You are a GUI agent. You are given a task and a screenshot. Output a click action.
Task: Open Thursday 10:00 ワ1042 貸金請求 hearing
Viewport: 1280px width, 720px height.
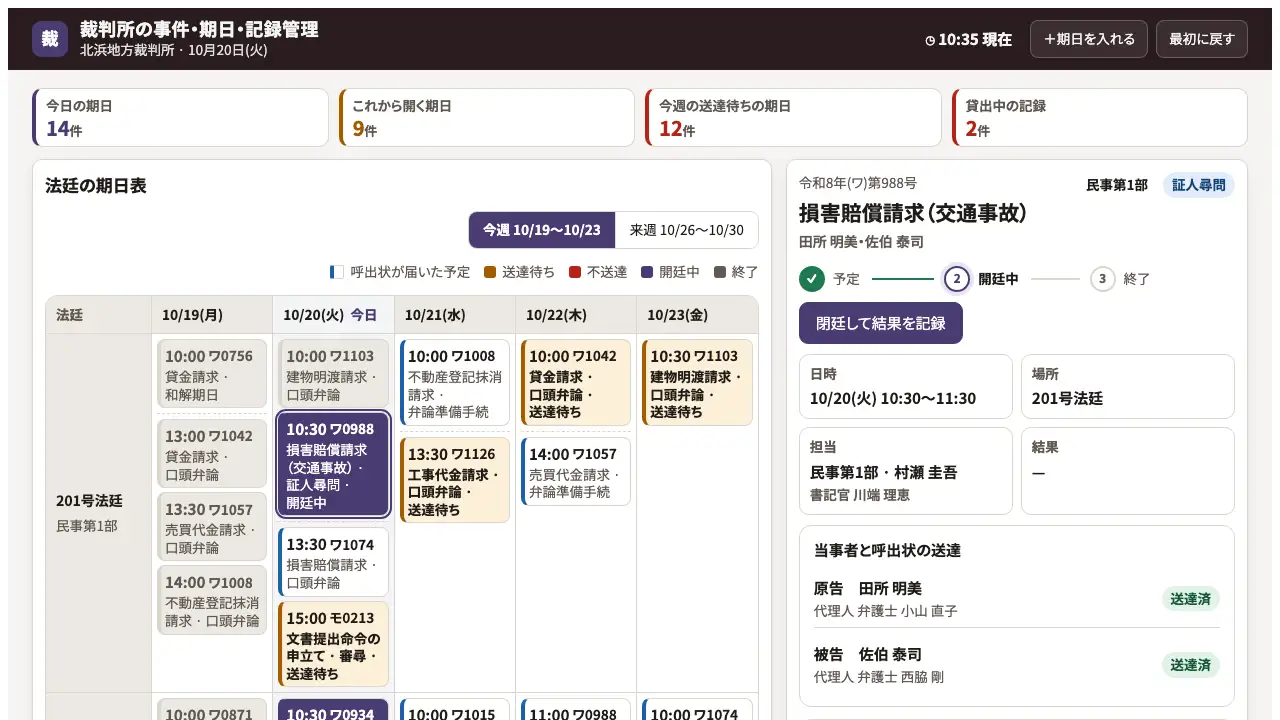(x=576, y=383)
